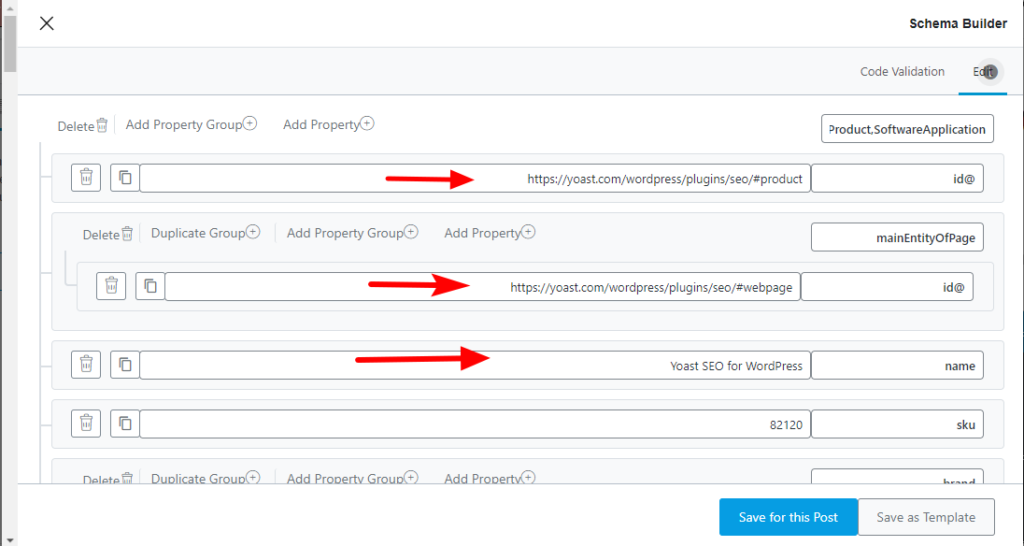Close the Schema Builder with the X
Viewport: 1024px width, 546px height.
(x=46, y=23)
